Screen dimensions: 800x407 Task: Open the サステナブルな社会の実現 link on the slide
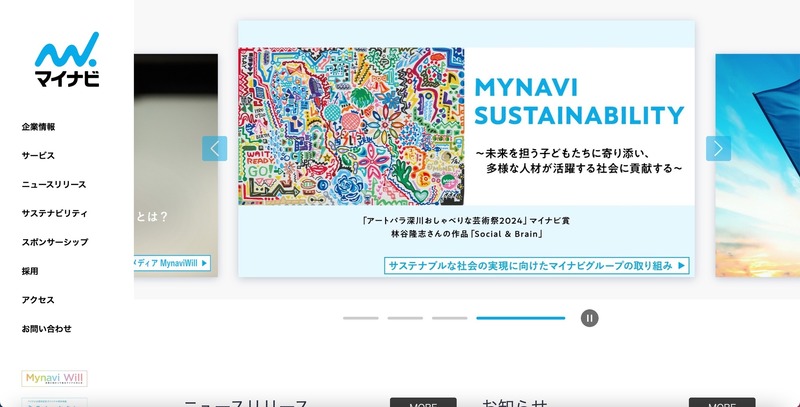[x=536, y=265]
